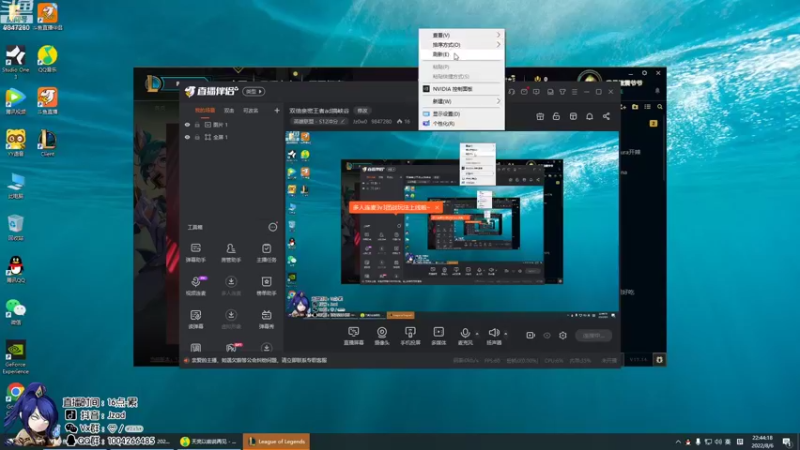Open the 回收站 recycle bin icon
This screenshot has width=800, height=450.
[15, 227]
